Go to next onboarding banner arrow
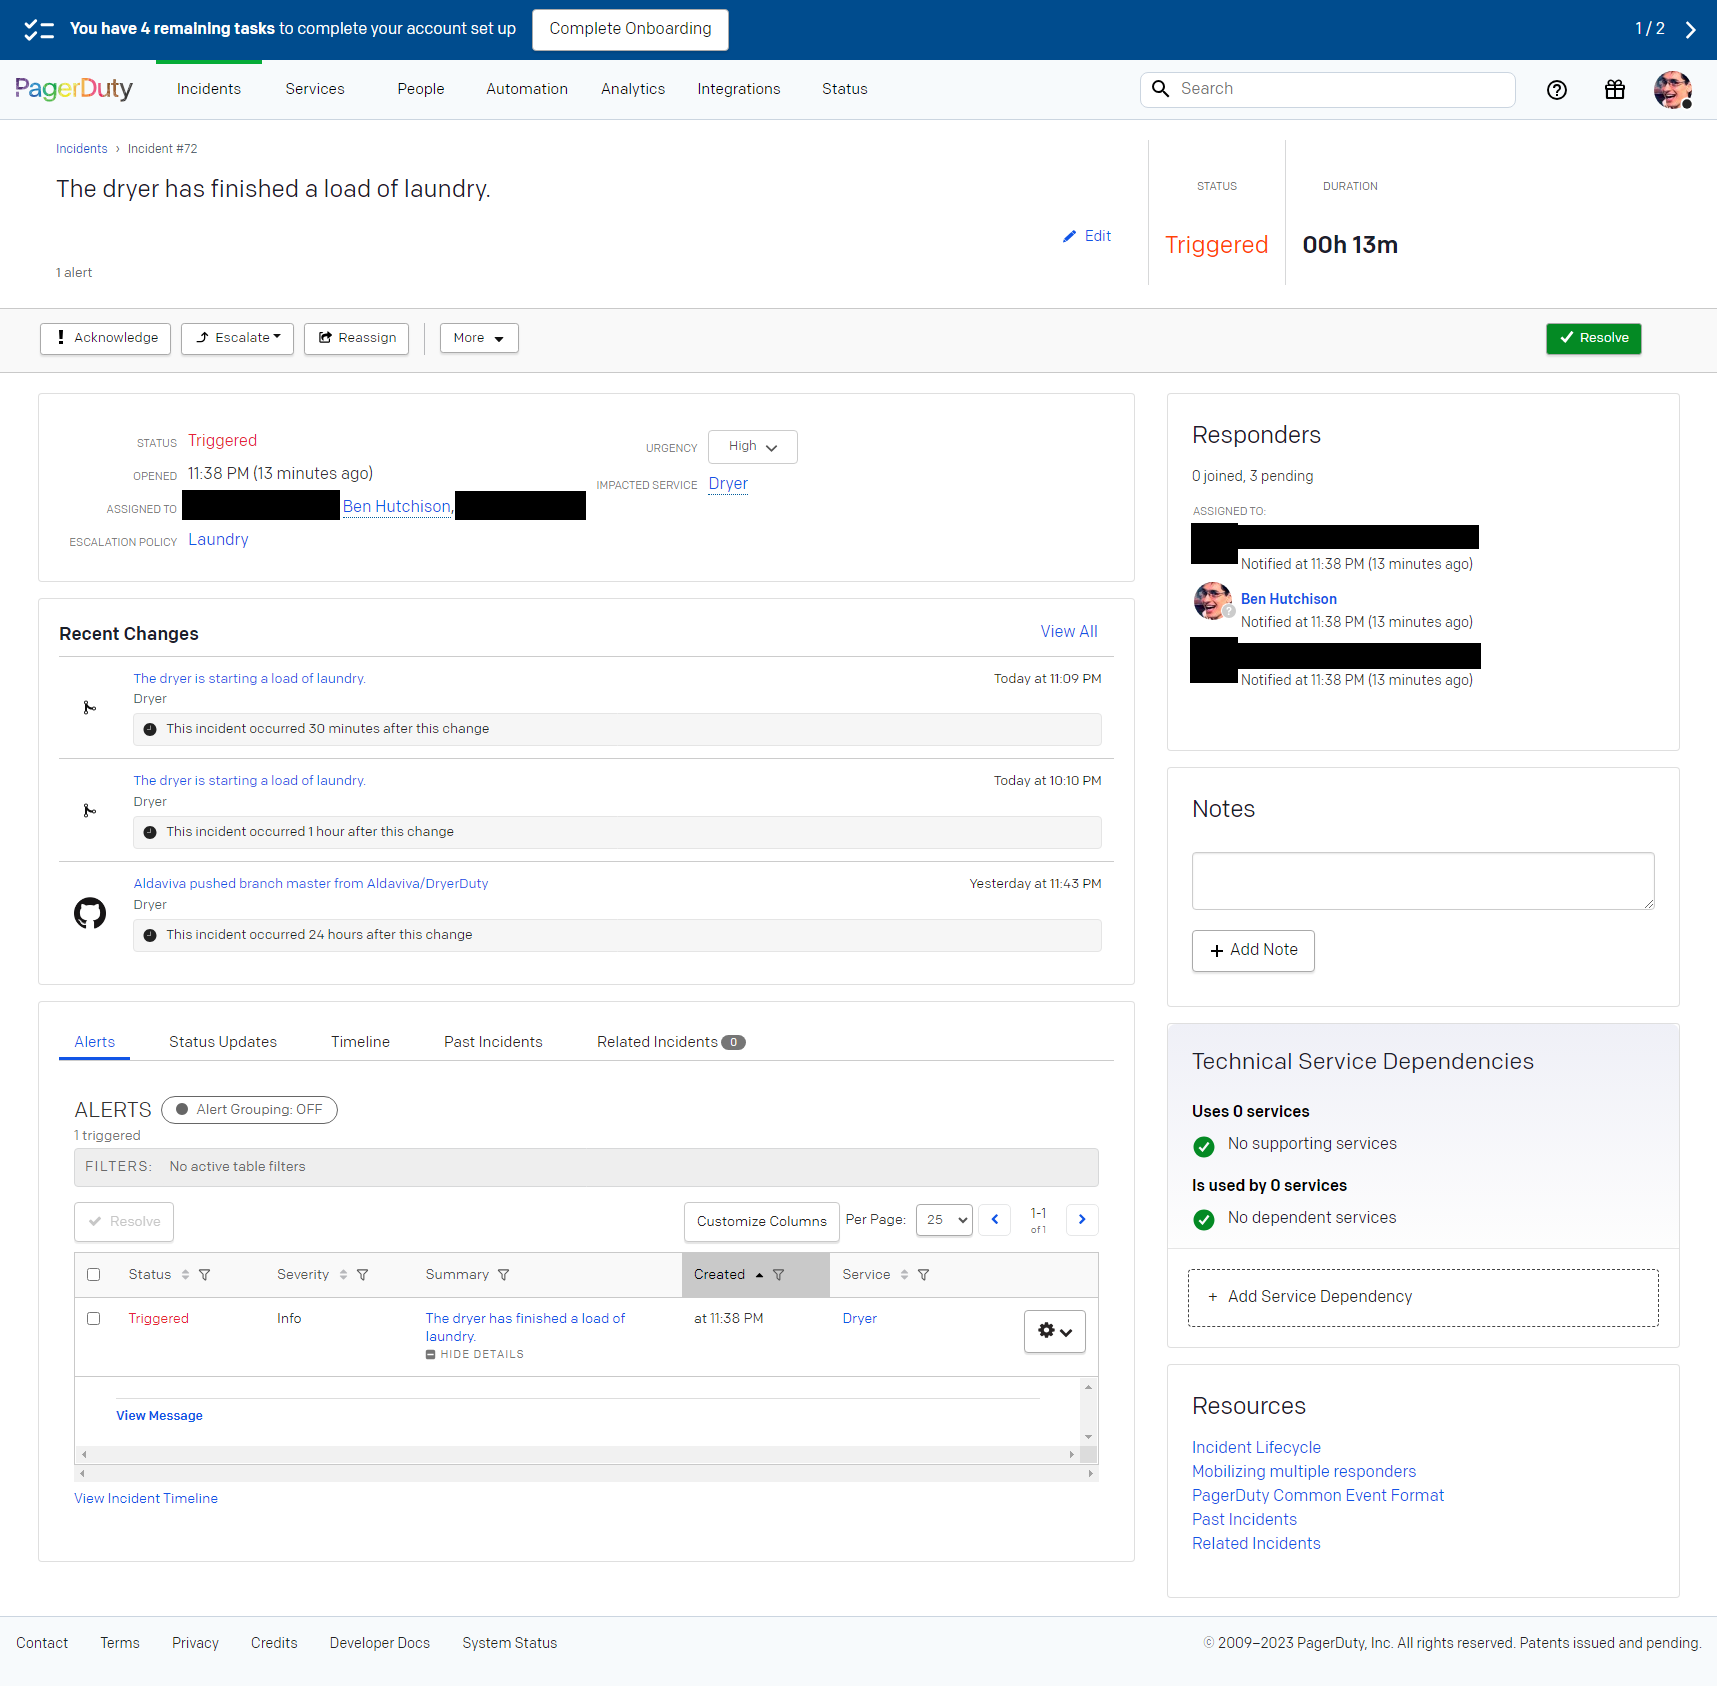 click(1690, 29)
